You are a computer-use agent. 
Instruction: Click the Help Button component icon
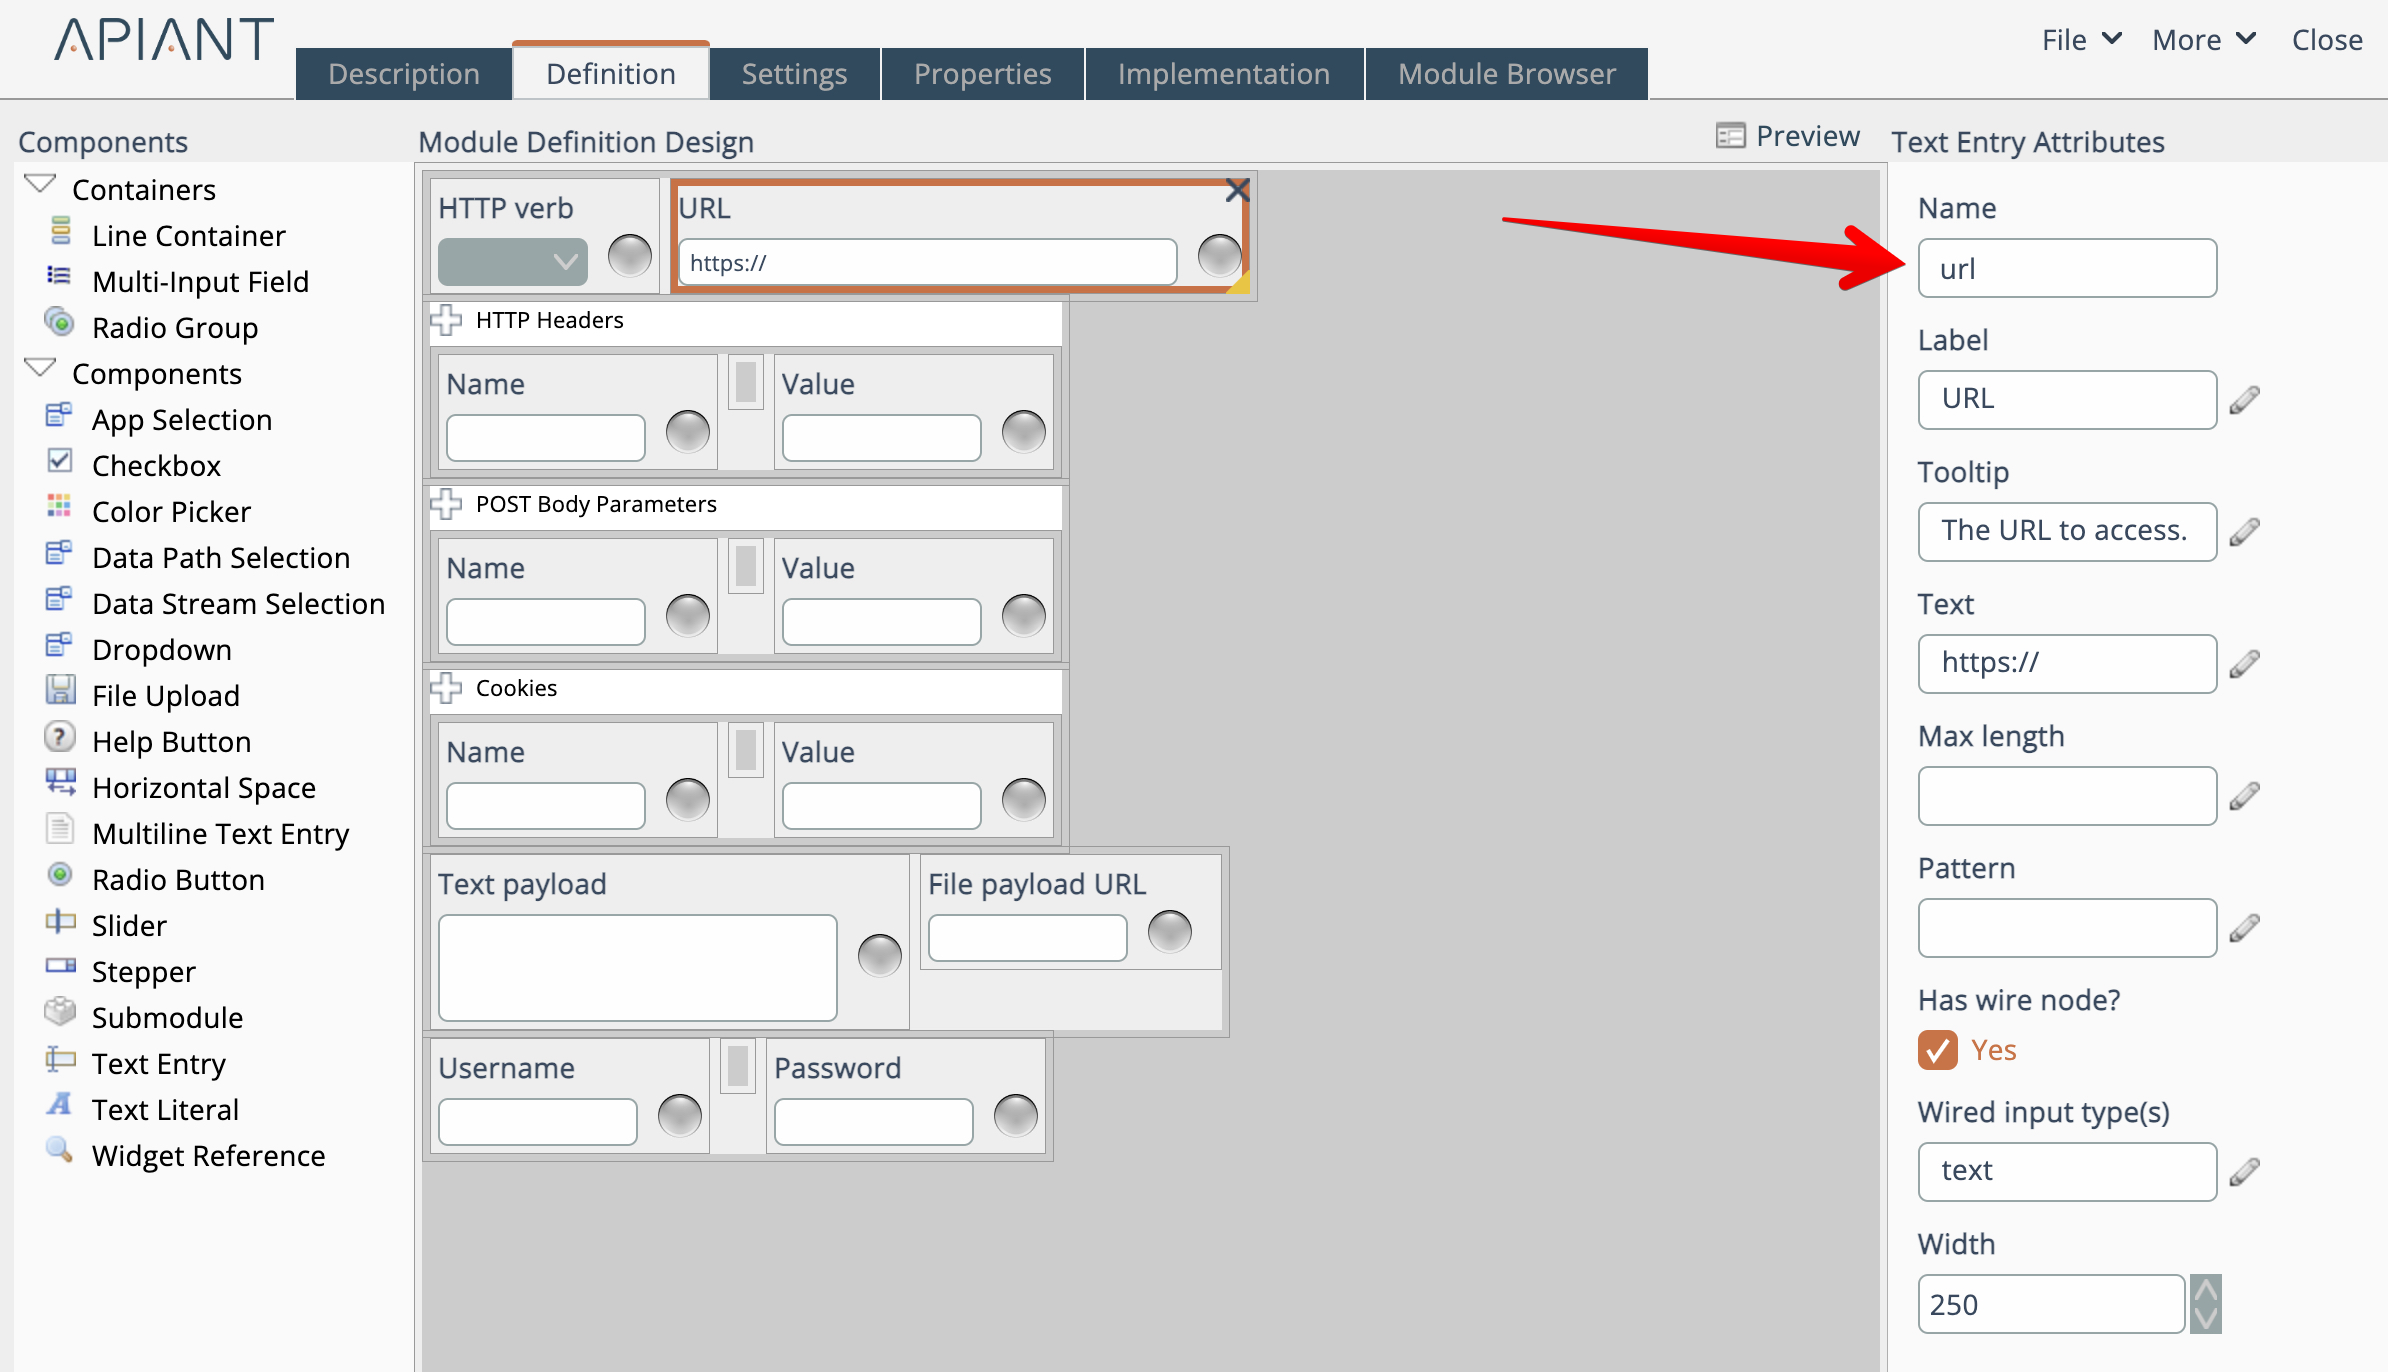click(x=59, y=738)
